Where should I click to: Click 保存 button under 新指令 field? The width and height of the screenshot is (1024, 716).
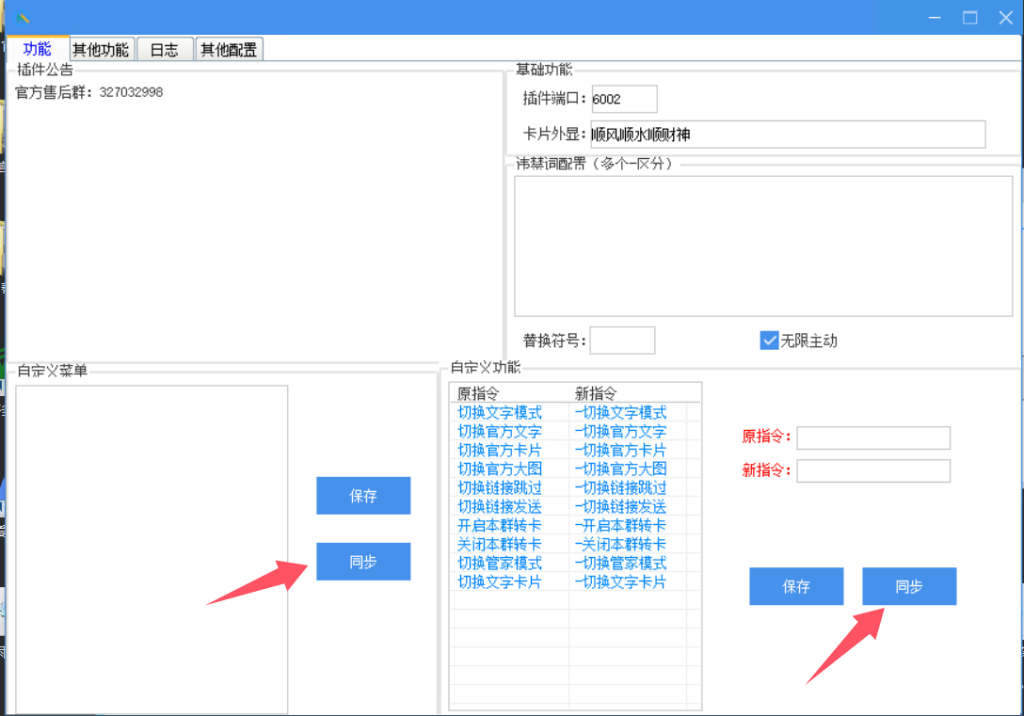796,587
